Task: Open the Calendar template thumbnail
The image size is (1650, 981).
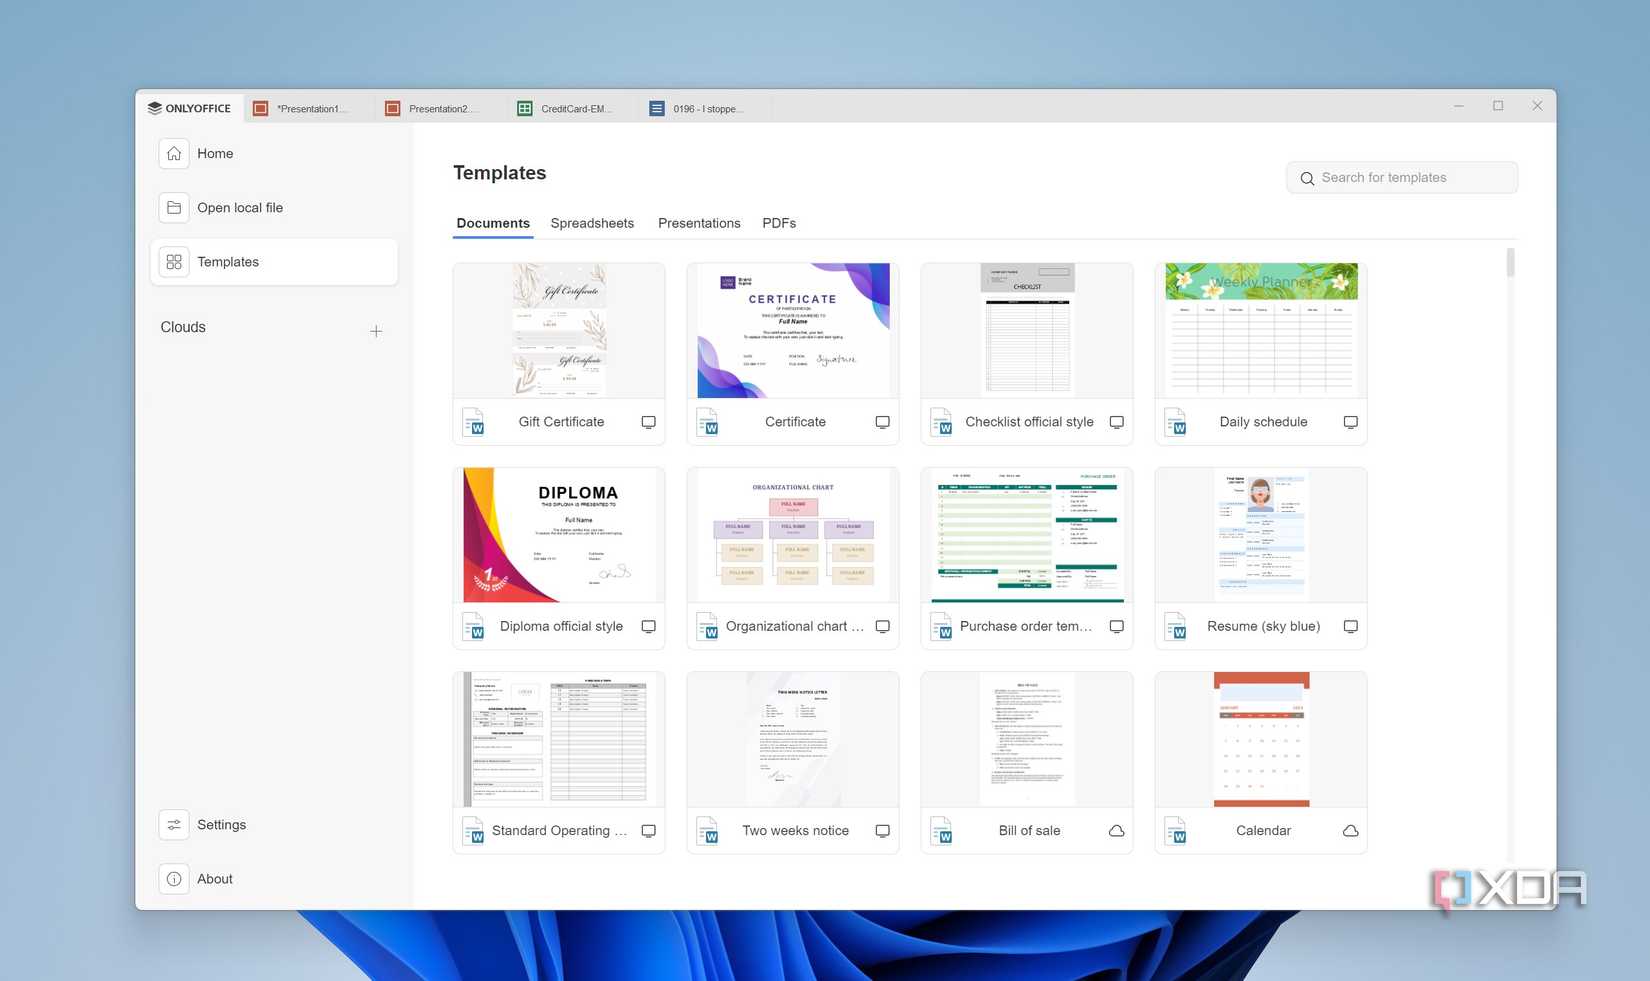Action: coord(1261,739)
